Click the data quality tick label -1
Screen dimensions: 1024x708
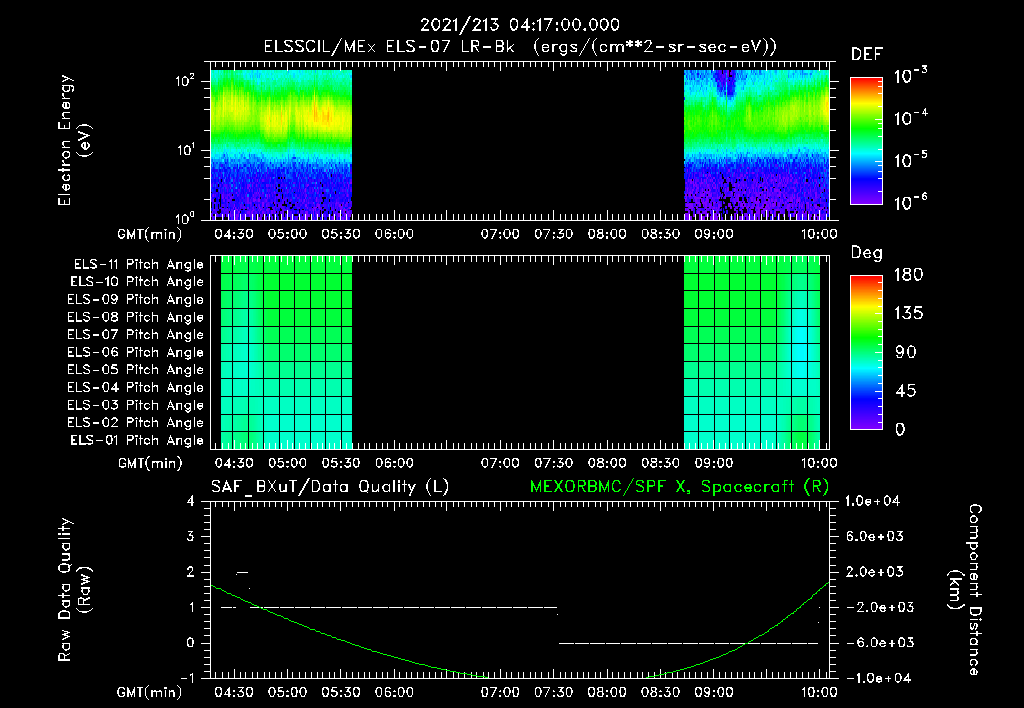coord(187,678)
